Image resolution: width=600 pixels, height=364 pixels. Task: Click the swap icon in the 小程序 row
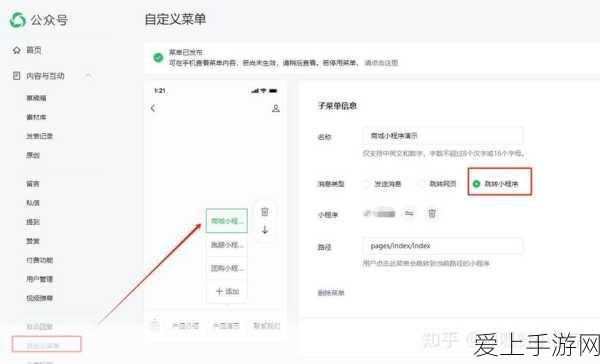(x=409, y=213)
